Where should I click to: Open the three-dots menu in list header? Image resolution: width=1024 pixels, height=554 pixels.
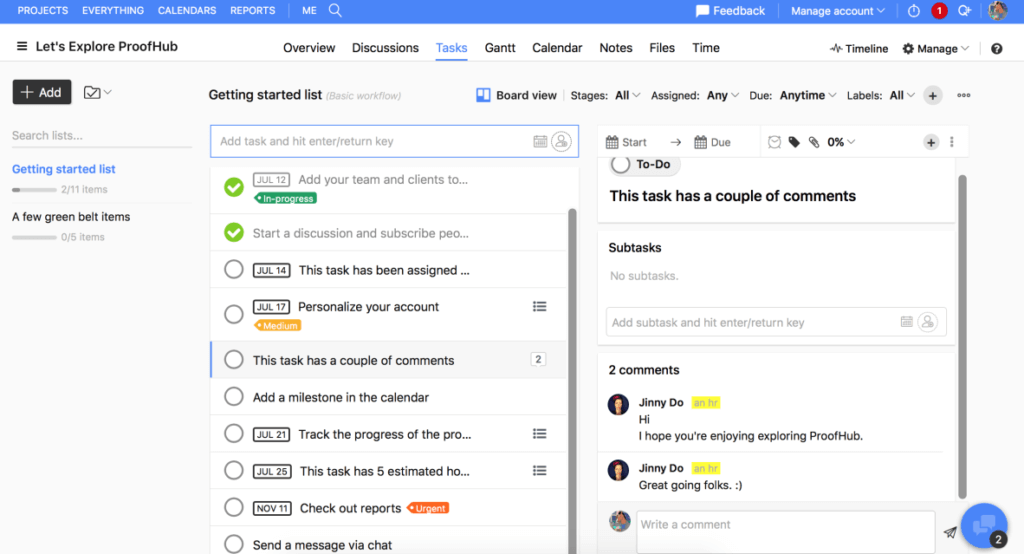tap(963, 95)
